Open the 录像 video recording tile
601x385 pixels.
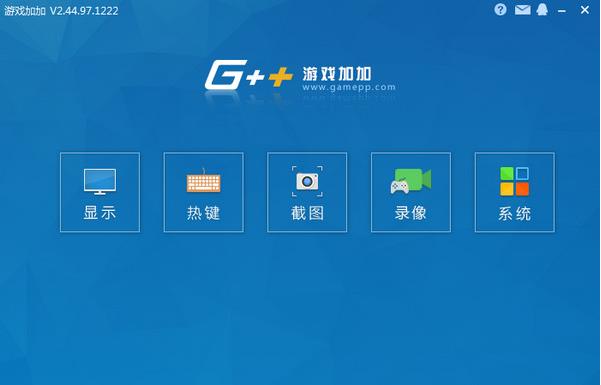pos(411,192)
